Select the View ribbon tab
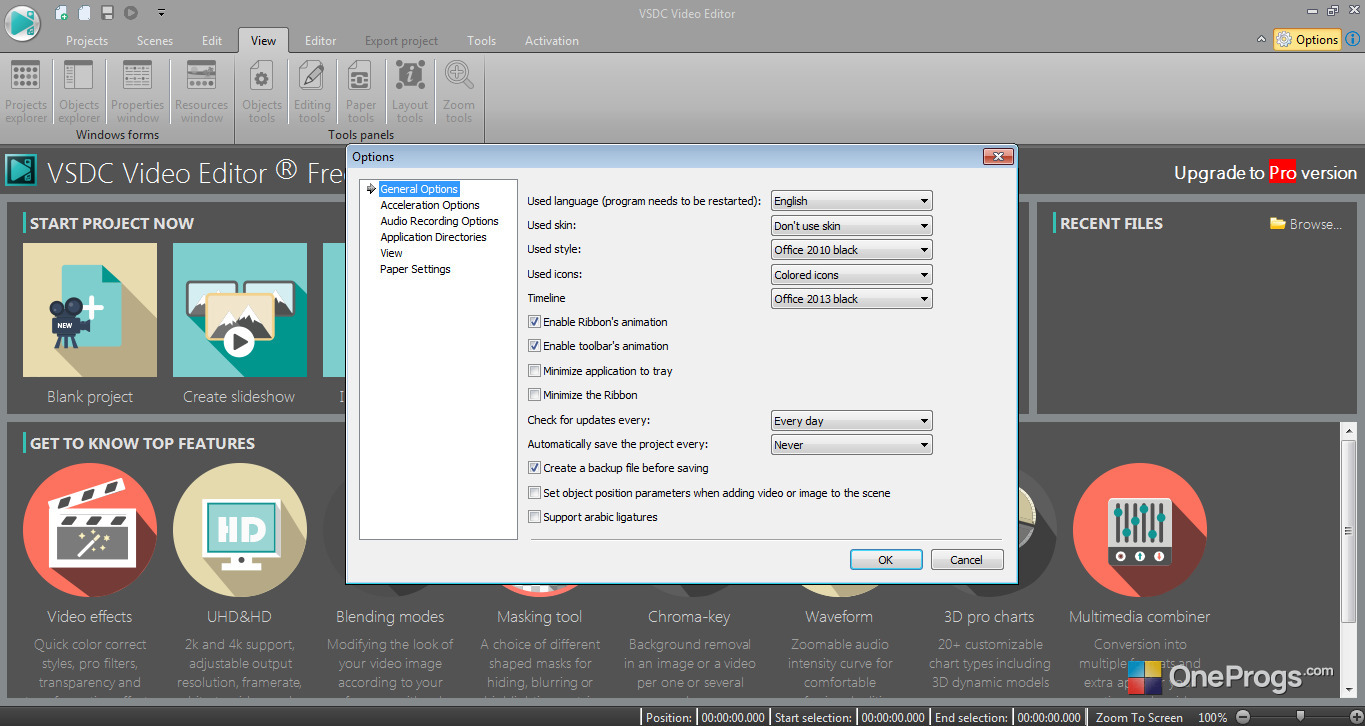This screenshot has height=726, width=1365. 264,41
